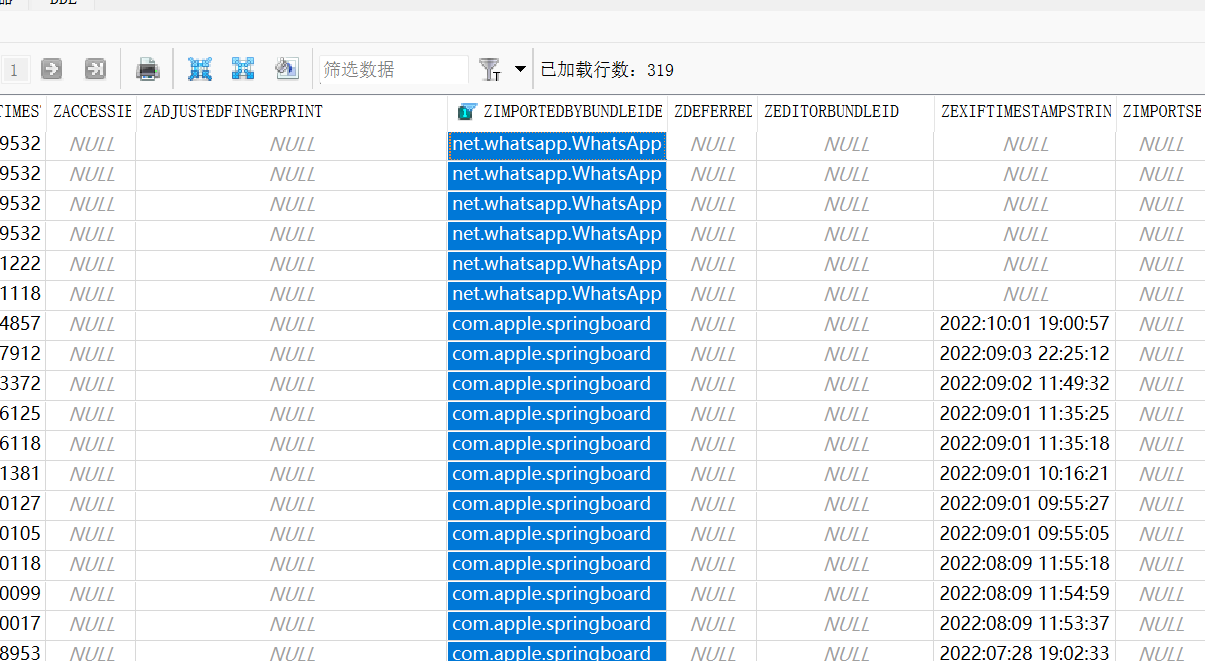Image resolution: width=1205 pixels, height=661 pixels.
Task: Select ZACCESSIE NULL cell in row 3372
Action: 90,384
